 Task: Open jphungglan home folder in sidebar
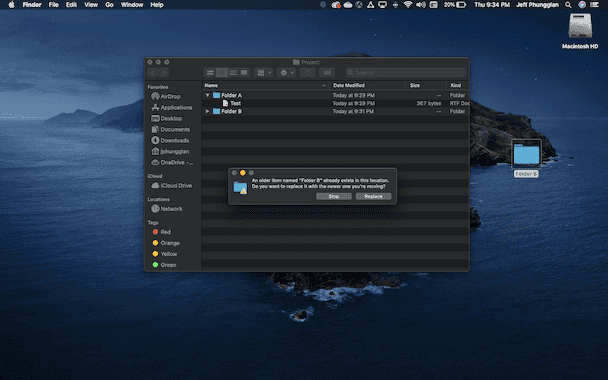(170, 151)
